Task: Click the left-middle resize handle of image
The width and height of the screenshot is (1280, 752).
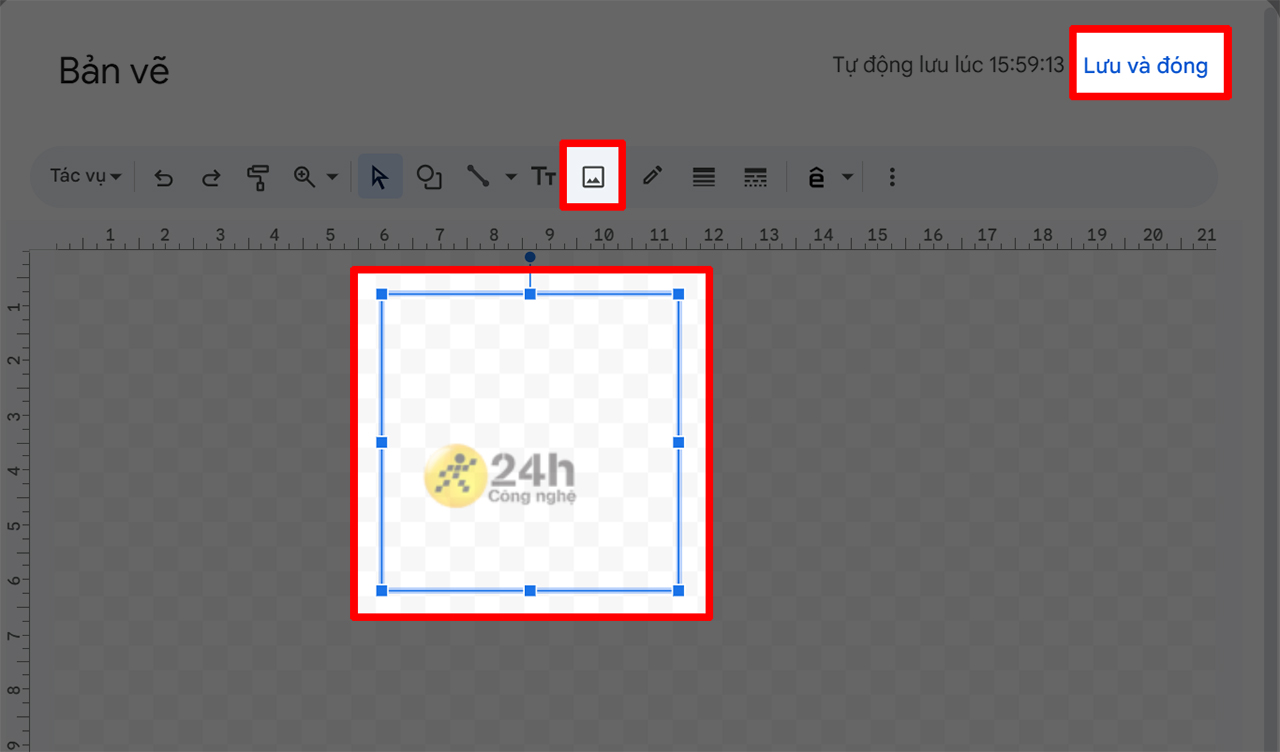Action: 381,442
